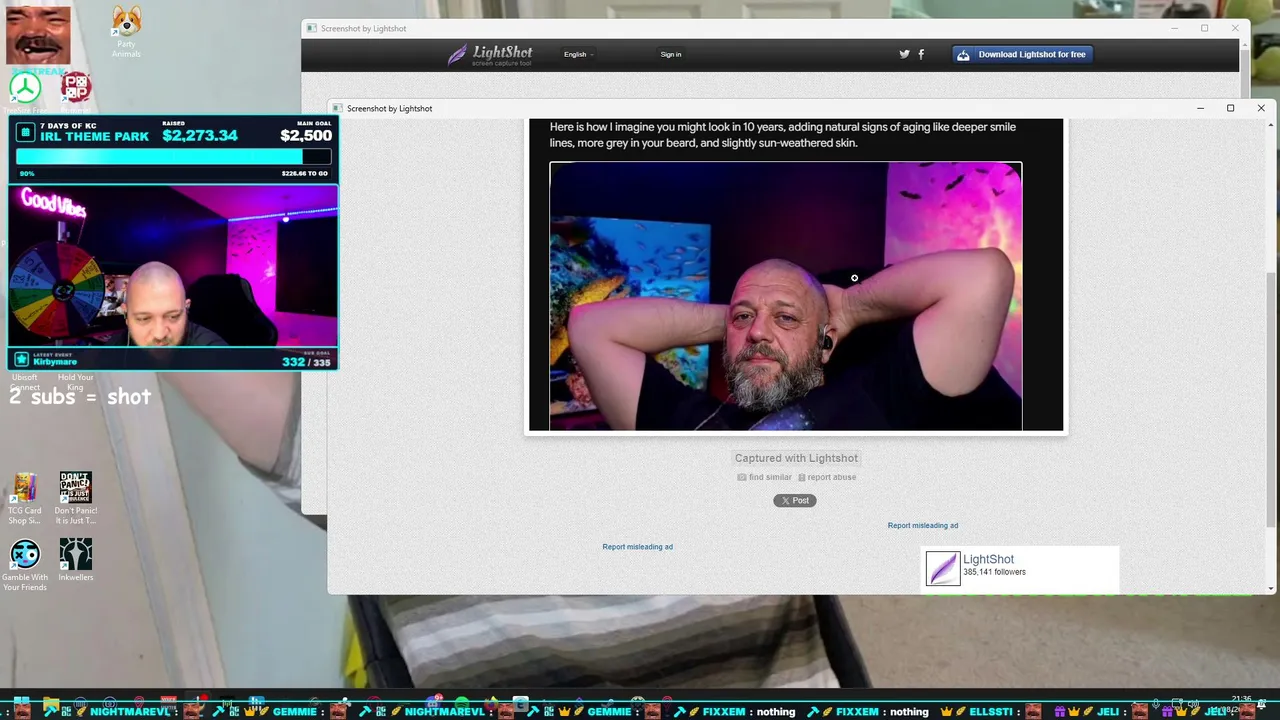Viewport: 1280px width, 720px height.
Task: Click left Report misleading ad link
Action: 637,547
